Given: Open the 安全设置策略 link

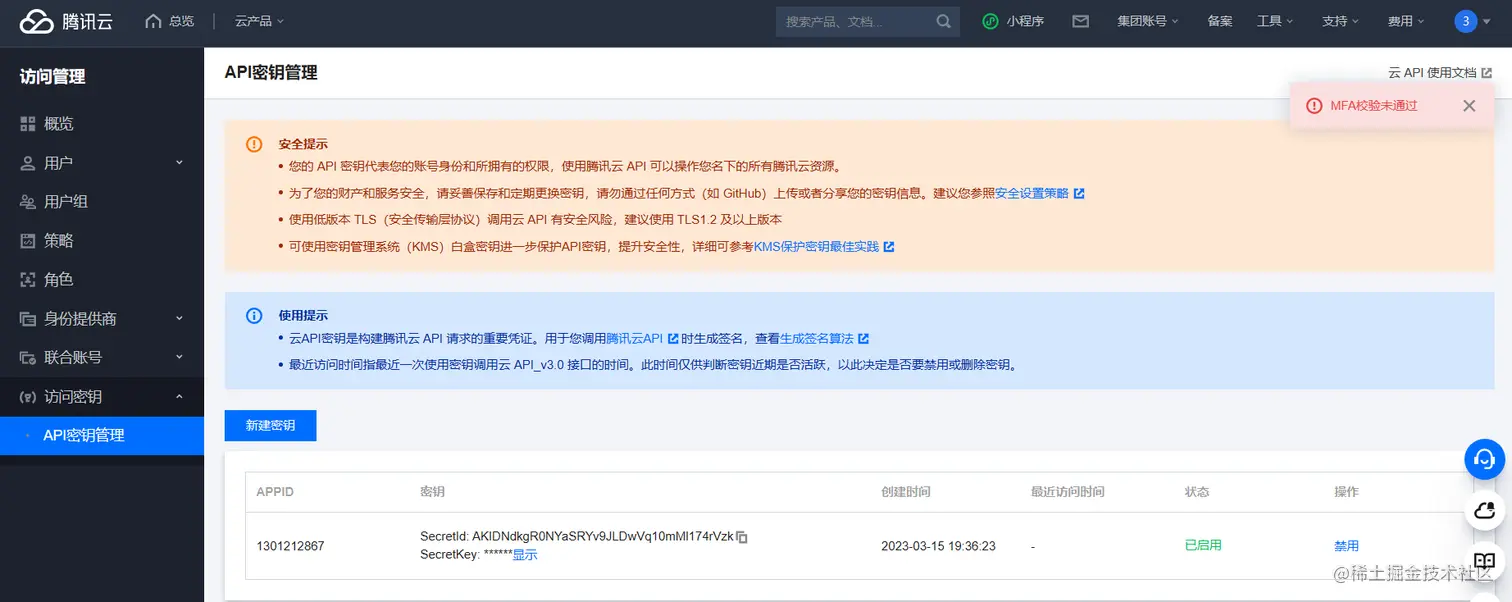Looking at the screenshot, I should (x=1040, y=193).
